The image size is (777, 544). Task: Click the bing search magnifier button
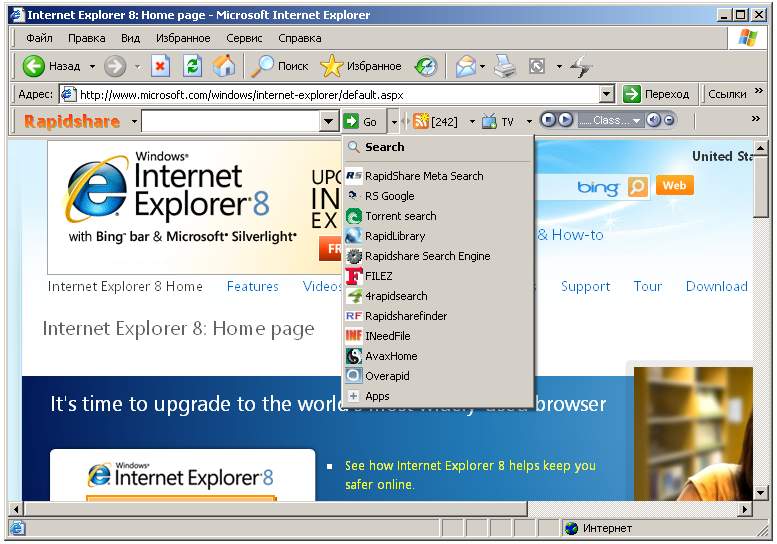click(x=638, y=186)
